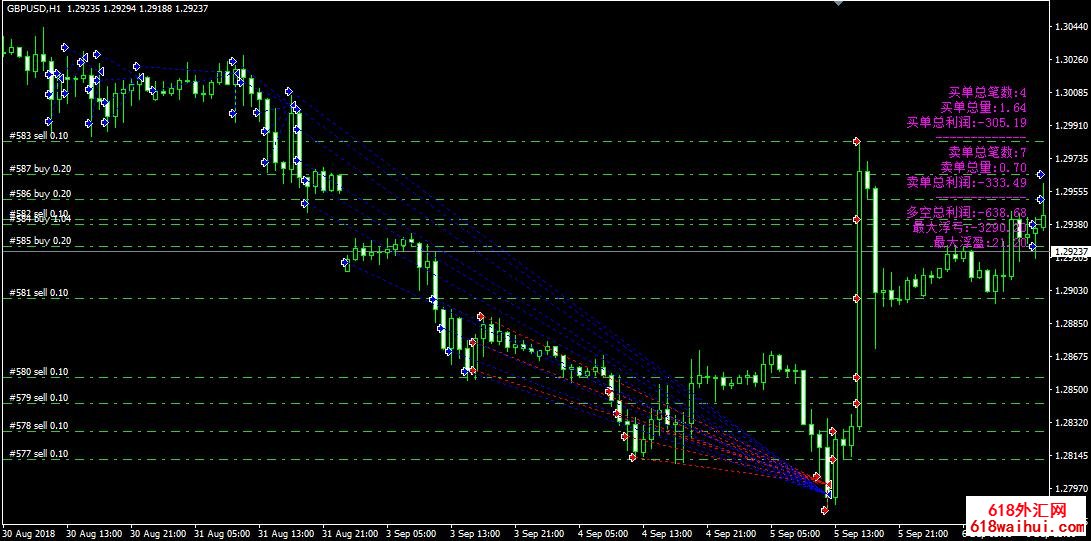1091x541 pixels.
Task: Click the 31 Aug 13:00 time label
Action: [x=285, y=533]
